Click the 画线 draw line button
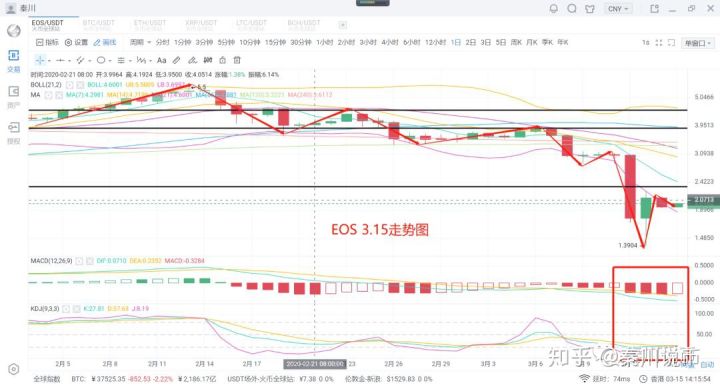This screenshot has width=720, height=387. click(x=105, y=42)
